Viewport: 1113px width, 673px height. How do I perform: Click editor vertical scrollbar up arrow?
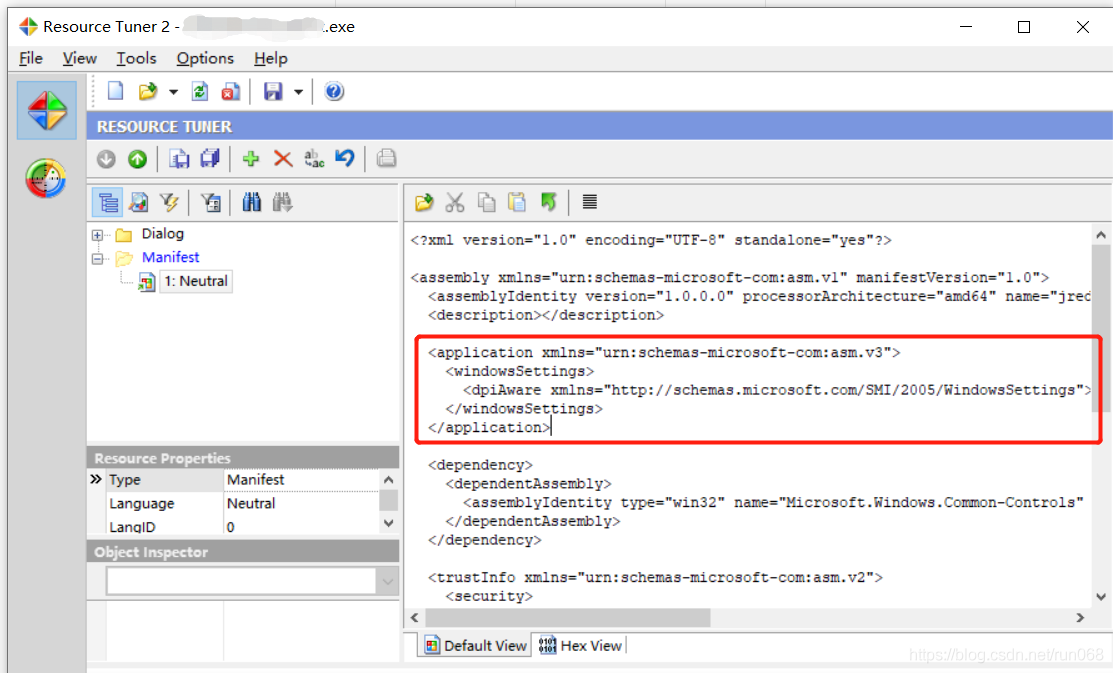(x=1101, y=235)
